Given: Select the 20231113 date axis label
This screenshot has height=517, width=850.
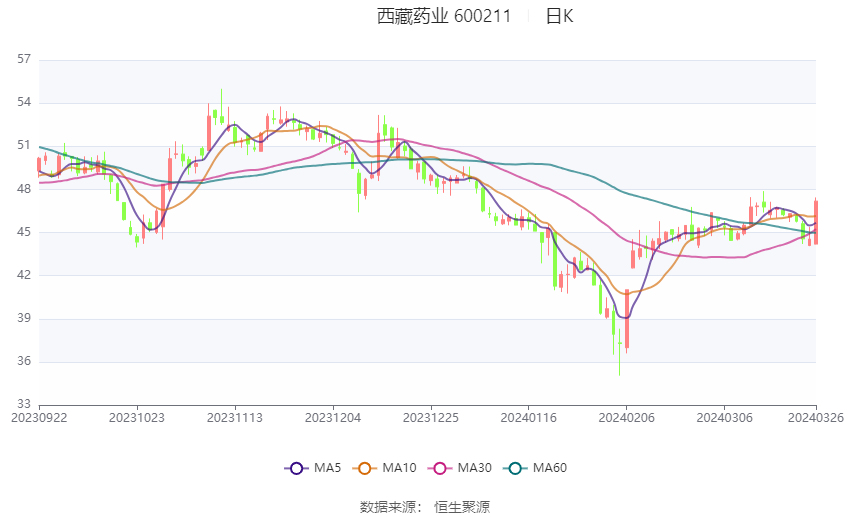Looking at the screenshot, I should pos(235,418).
